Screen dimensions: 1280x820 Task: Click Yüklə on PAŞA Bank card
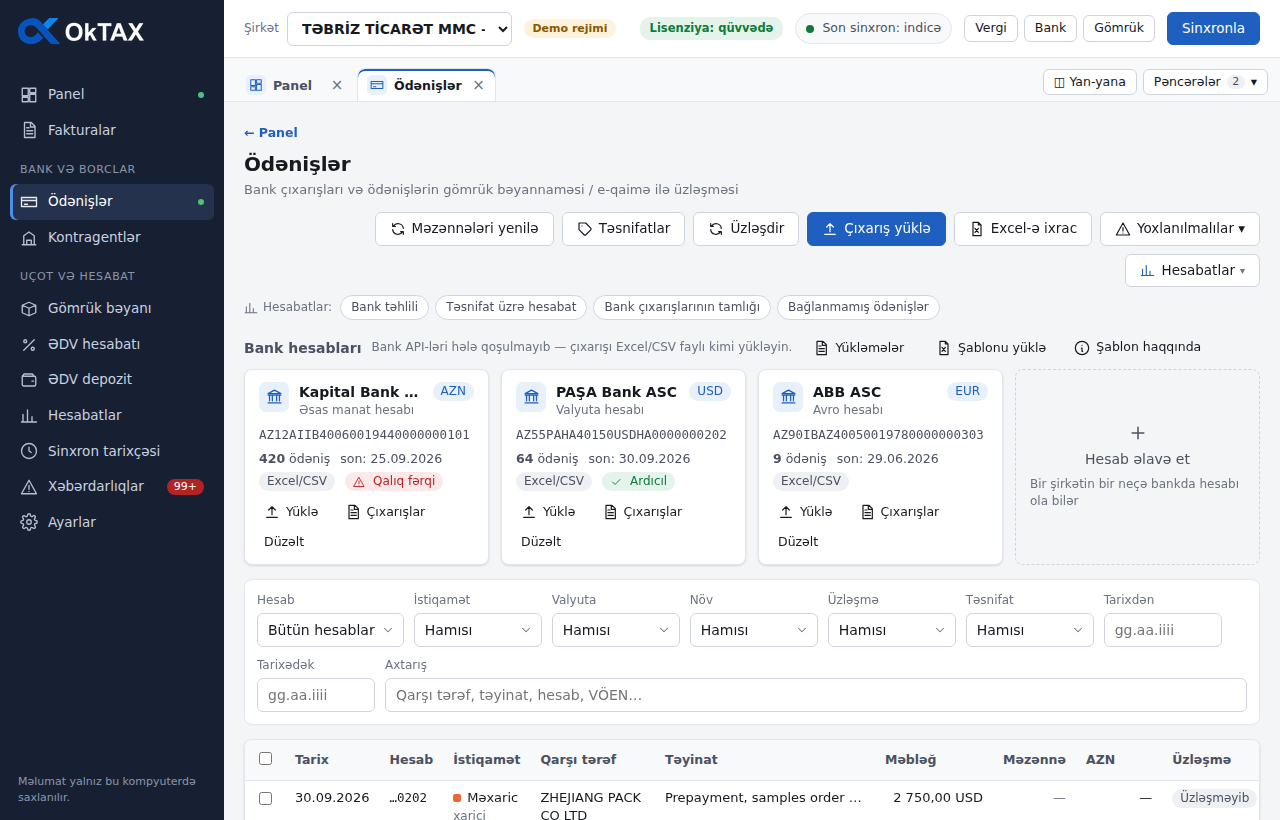tap(548, 511)
